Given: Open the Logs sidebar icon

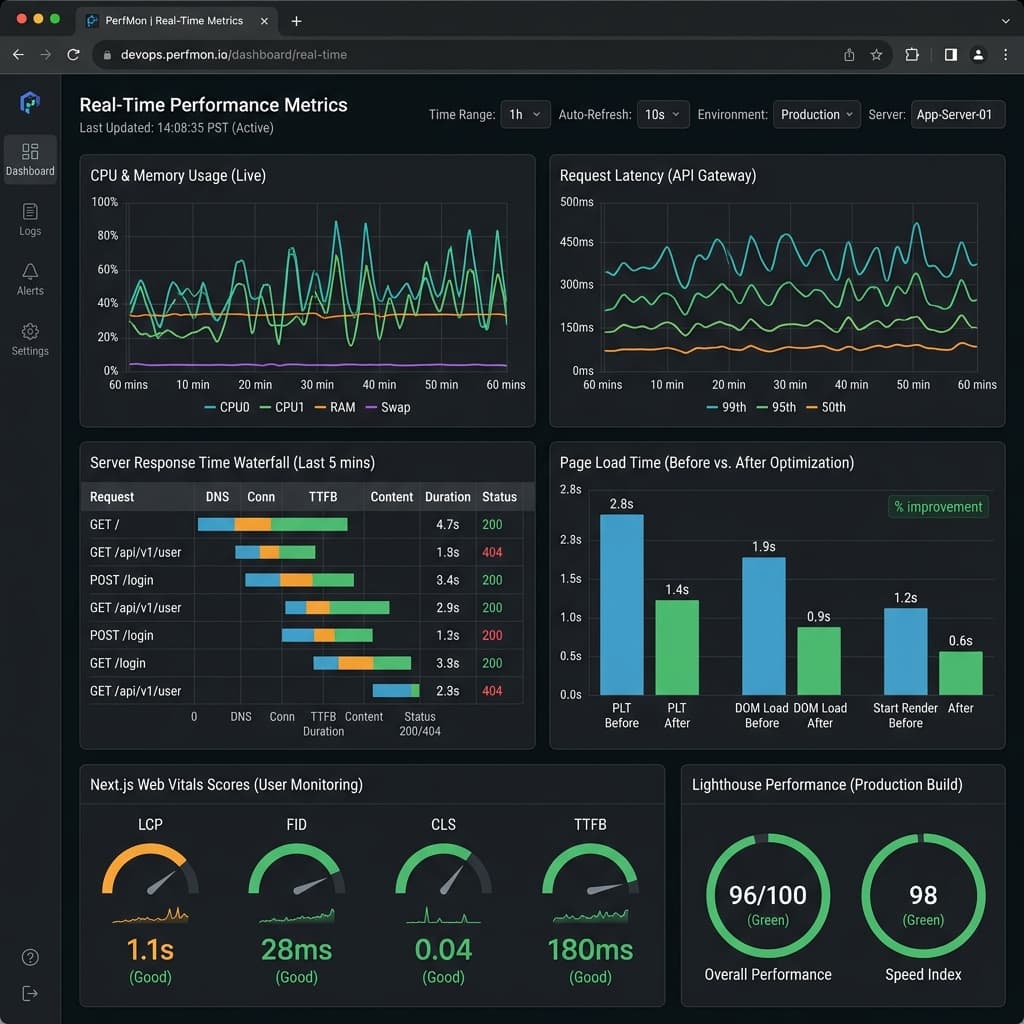Looking at the screenshot, I should click(x=30, y=212).
